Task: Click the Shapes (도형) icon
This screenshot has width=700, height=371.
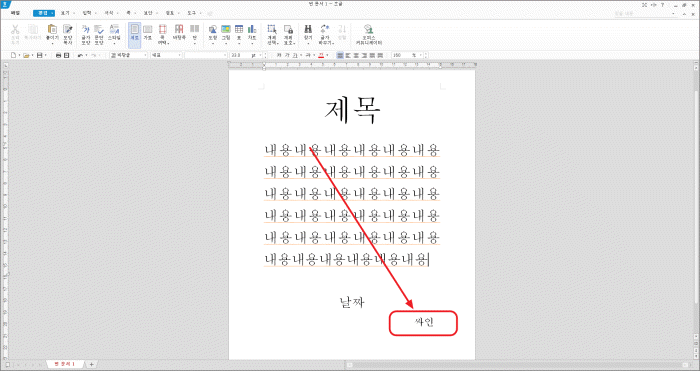Action: [212, 29]
